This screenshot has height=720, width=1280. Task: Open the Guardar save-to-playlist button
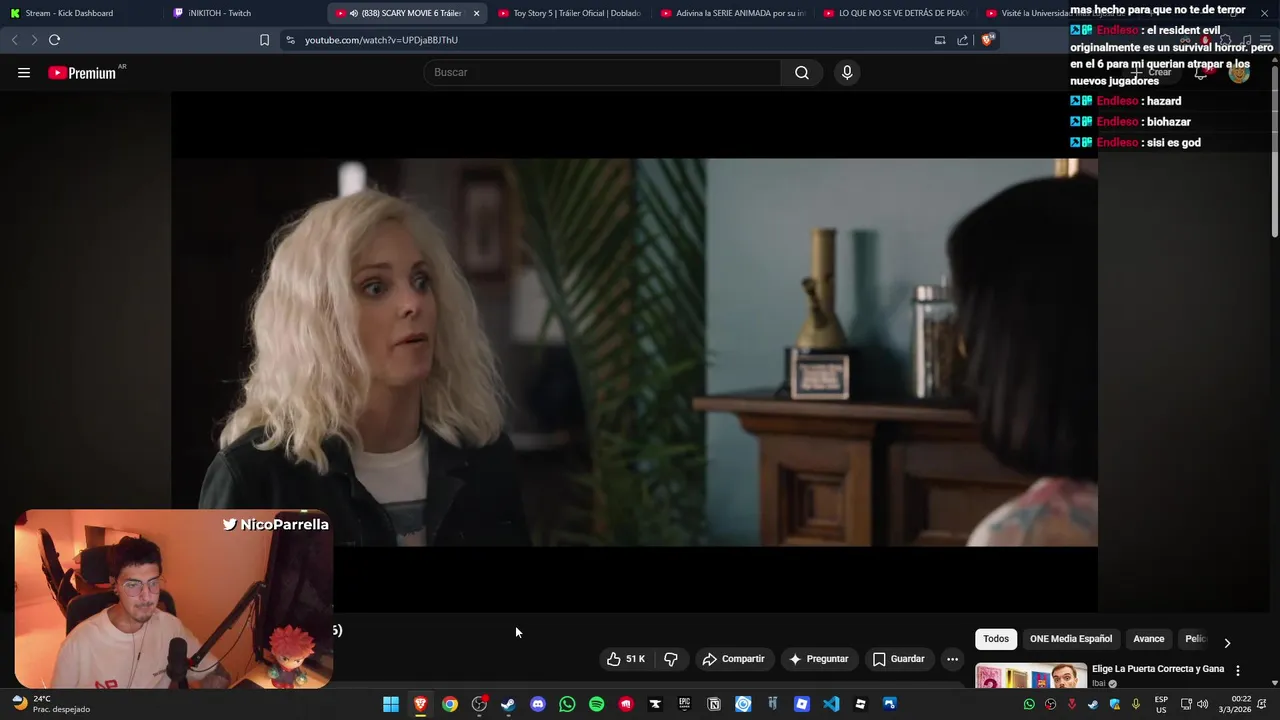point(898,659)
